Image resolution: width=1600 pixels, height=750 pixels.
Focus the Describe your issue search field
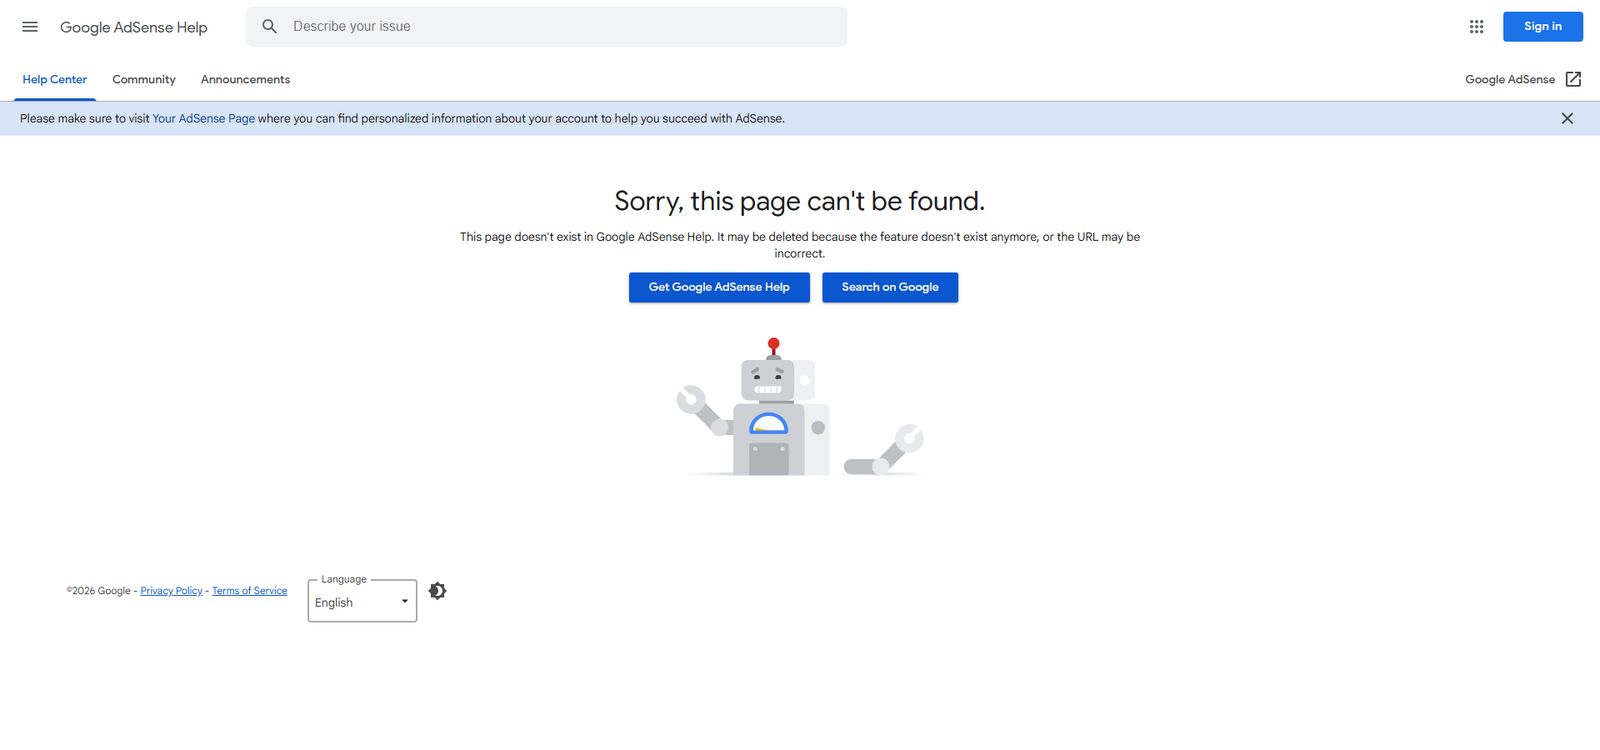click(546, 27)
